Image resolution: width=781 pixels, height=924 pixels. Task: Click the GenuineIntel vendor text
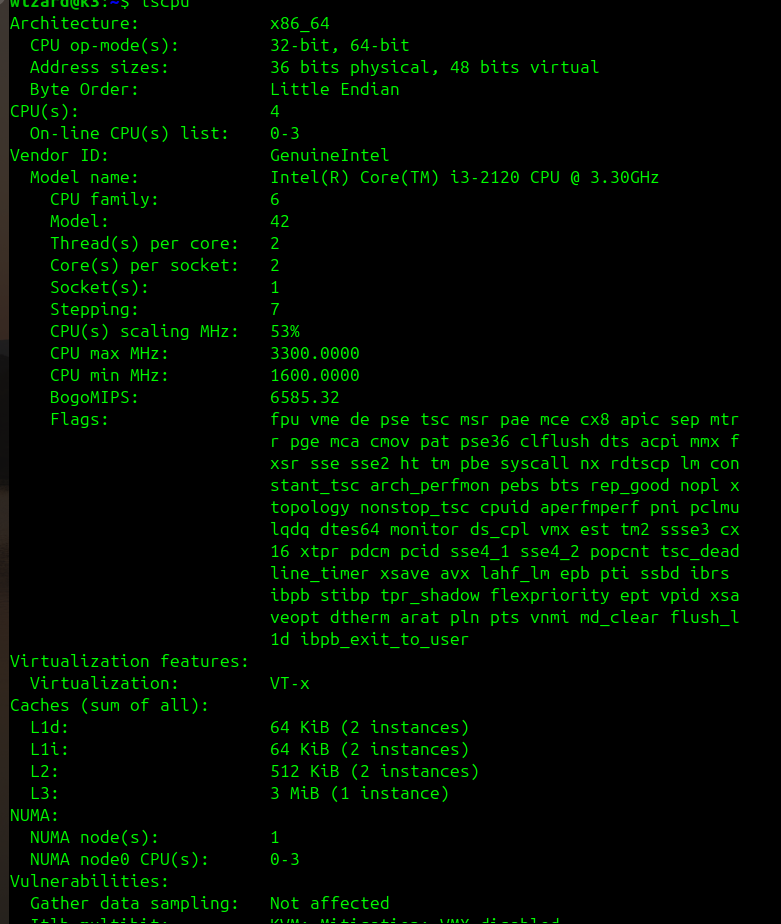pyautogui.click(x=329, y=156)
